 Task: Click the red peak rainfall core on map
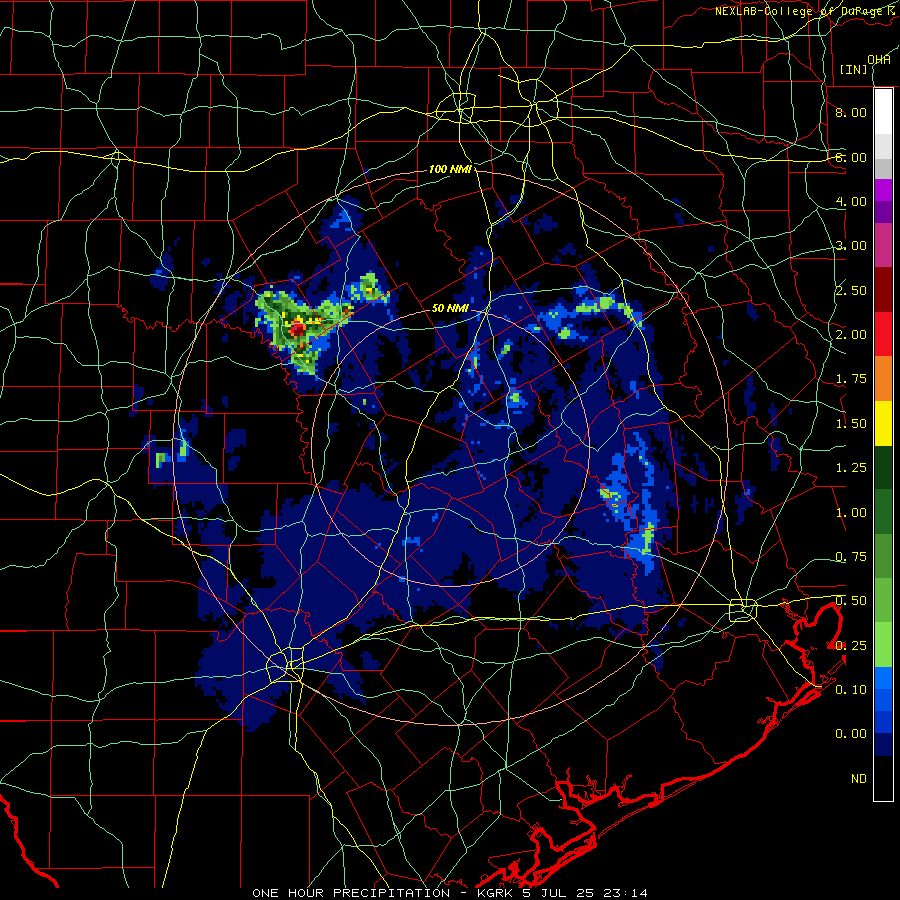tap(298, 329)
